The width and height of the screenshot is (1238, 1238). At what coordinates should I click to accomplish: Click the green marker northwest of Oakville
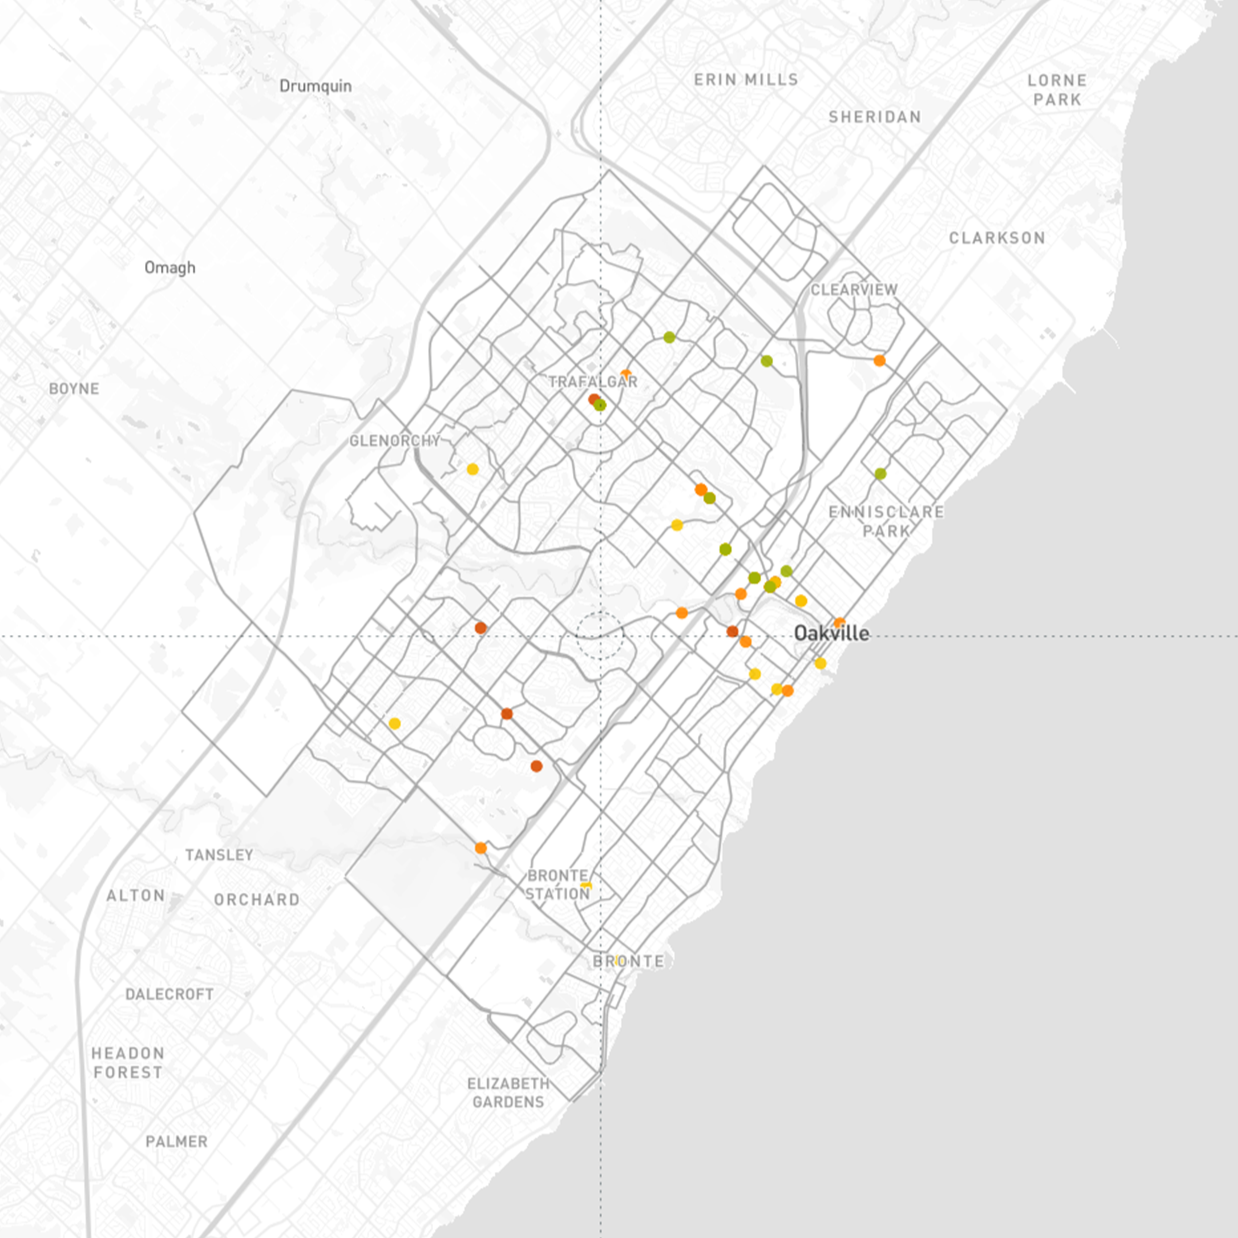point(785,569)
